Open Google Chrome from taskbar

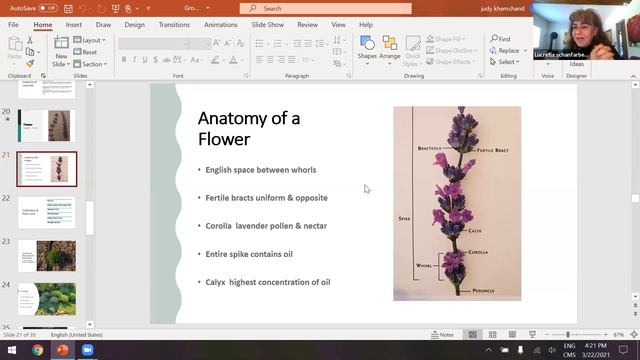point(38,350)
